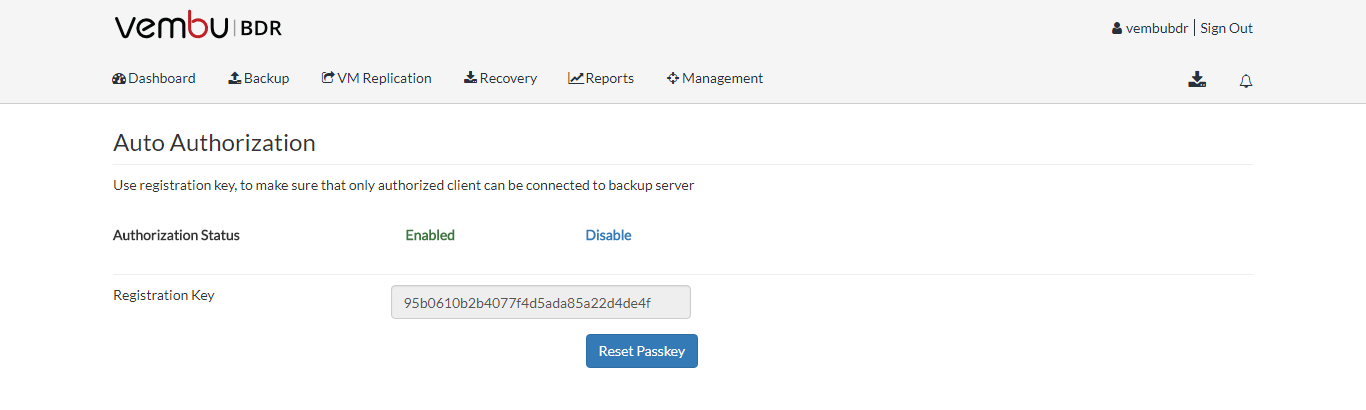The image size is (1366, 410).
Task: Click the Backup upload icon
Action: click(235, 78)
